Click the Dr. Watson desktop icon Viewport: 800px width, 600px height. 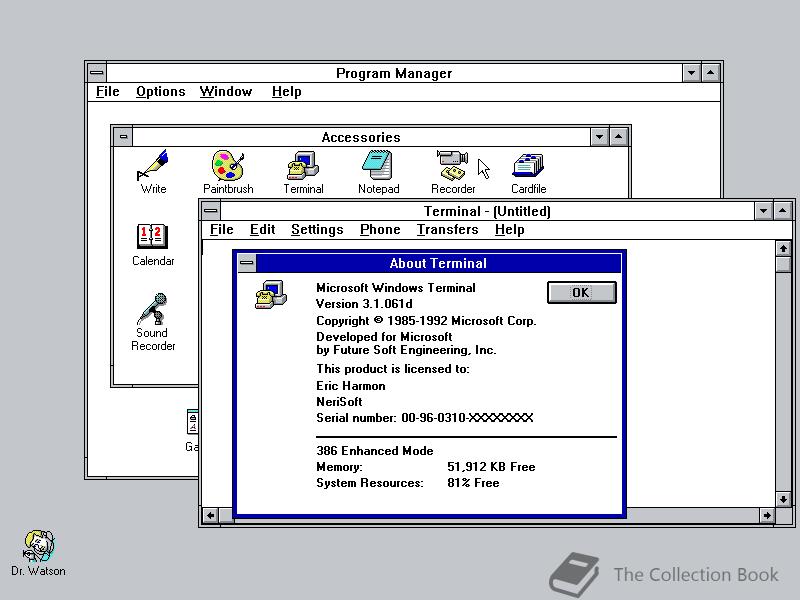(x=38, y=553)
